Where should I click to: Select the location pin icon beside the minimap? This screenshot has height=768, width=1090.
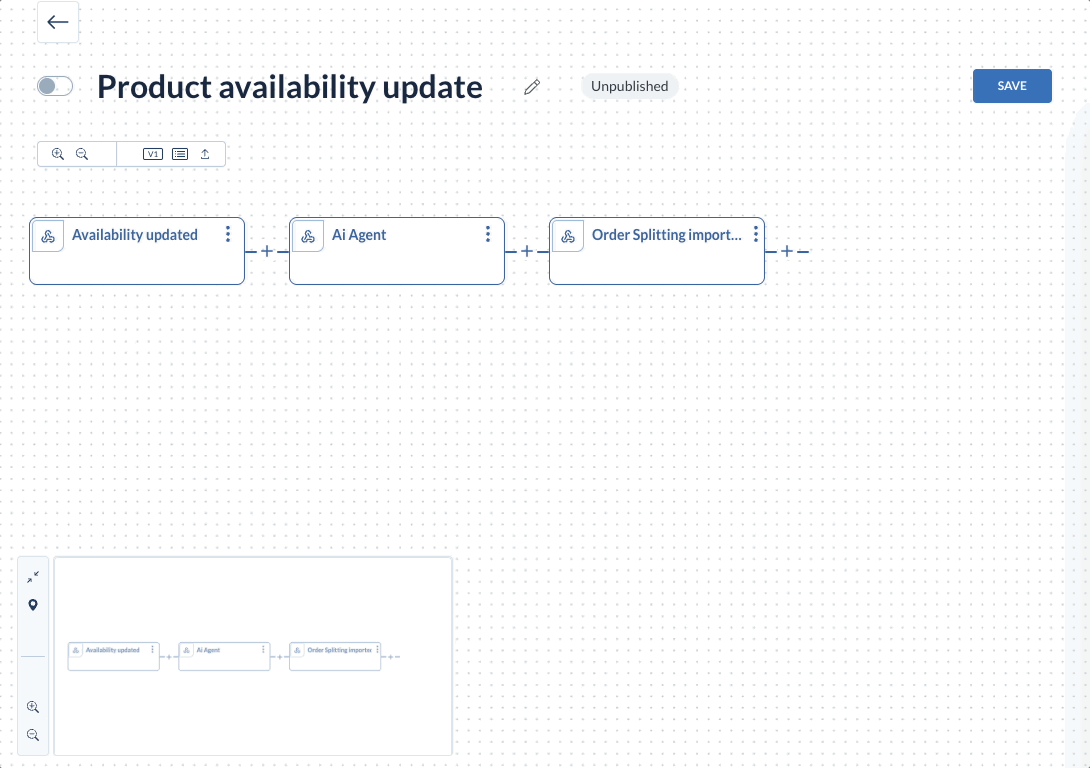[x=33, y=605]
